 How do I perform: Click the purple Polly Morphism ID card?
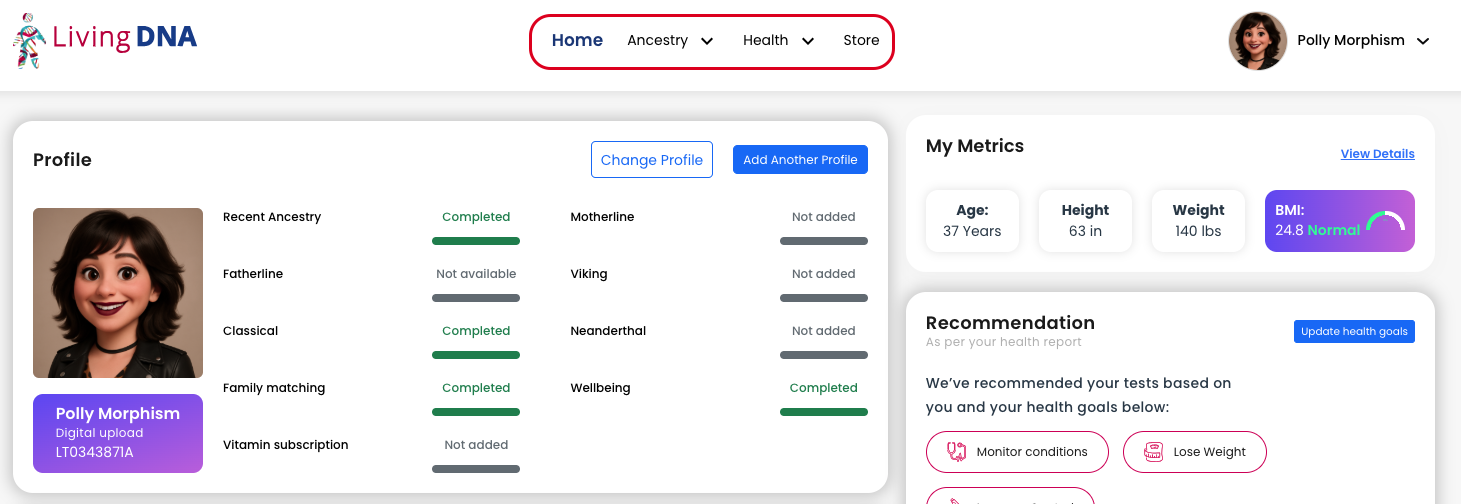tap(118, 433)
